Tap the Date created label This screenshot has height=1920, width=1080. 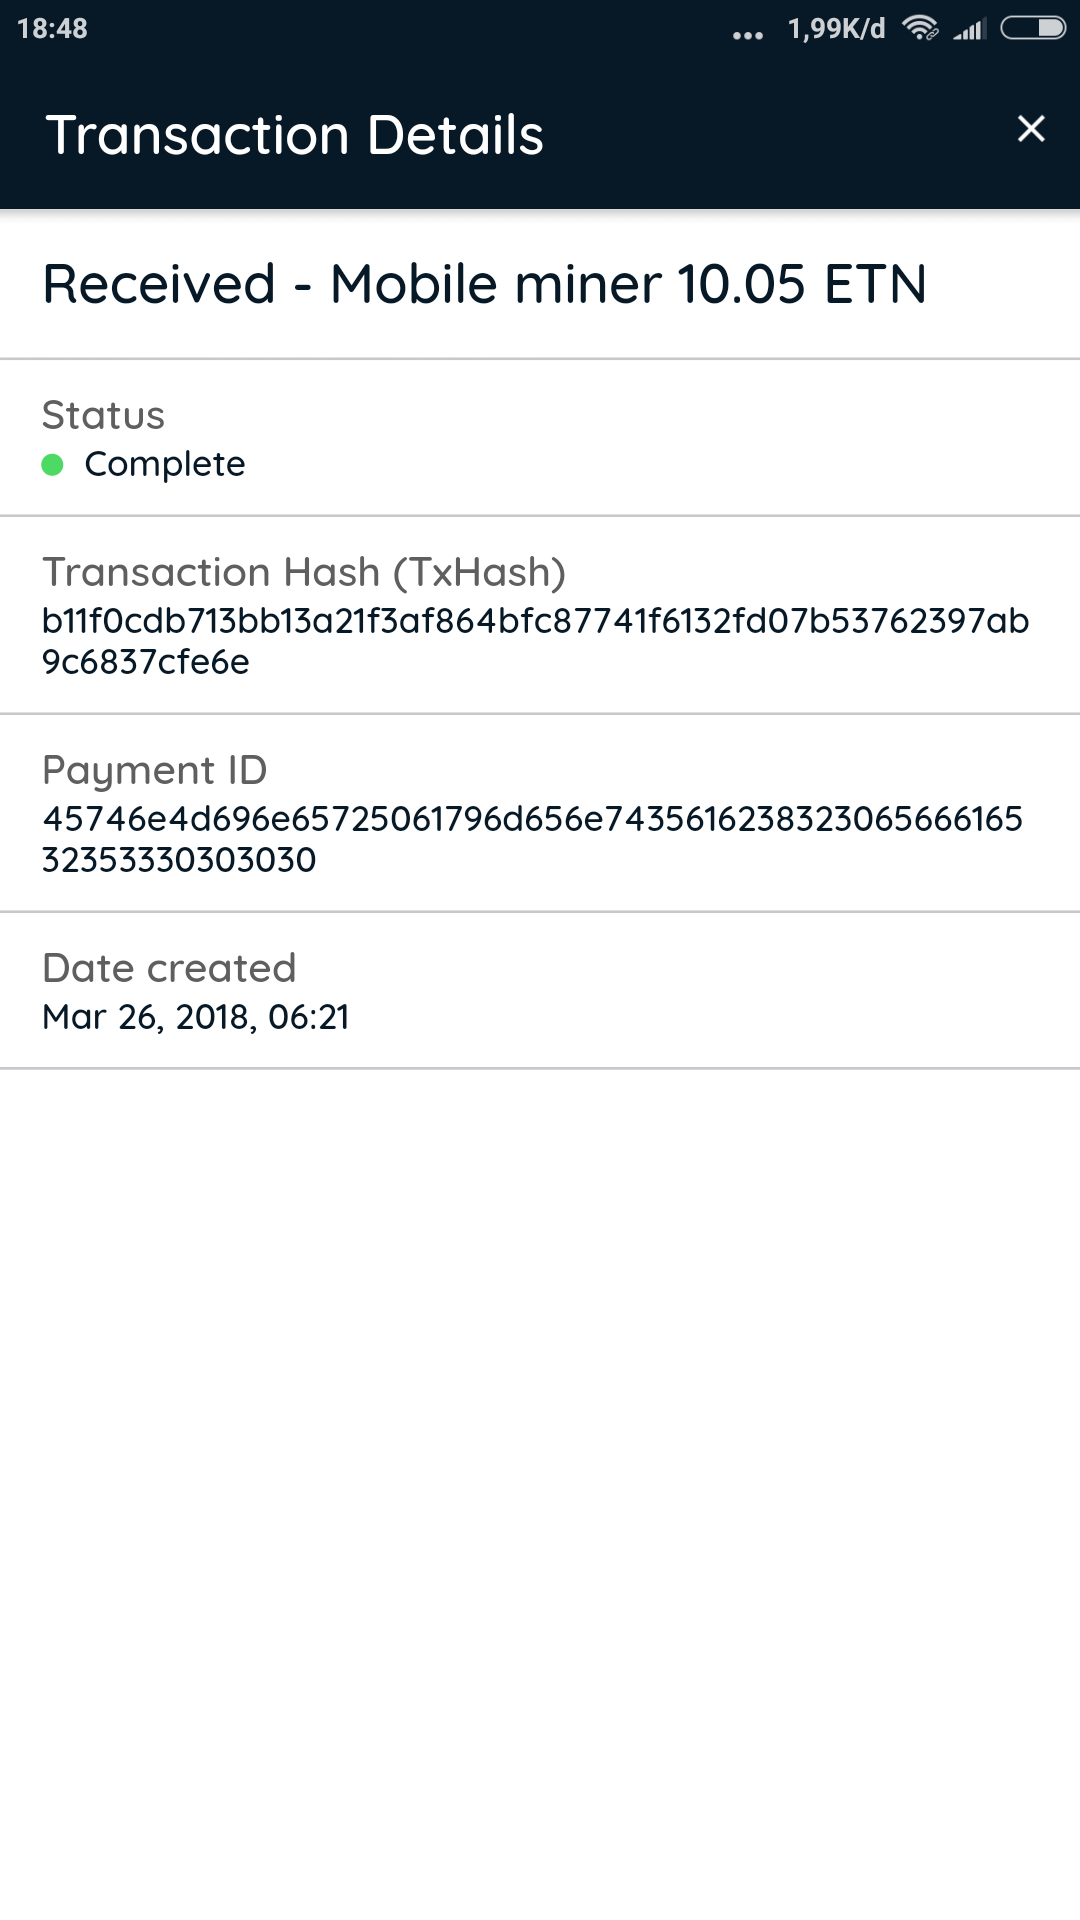pos(169,968)
